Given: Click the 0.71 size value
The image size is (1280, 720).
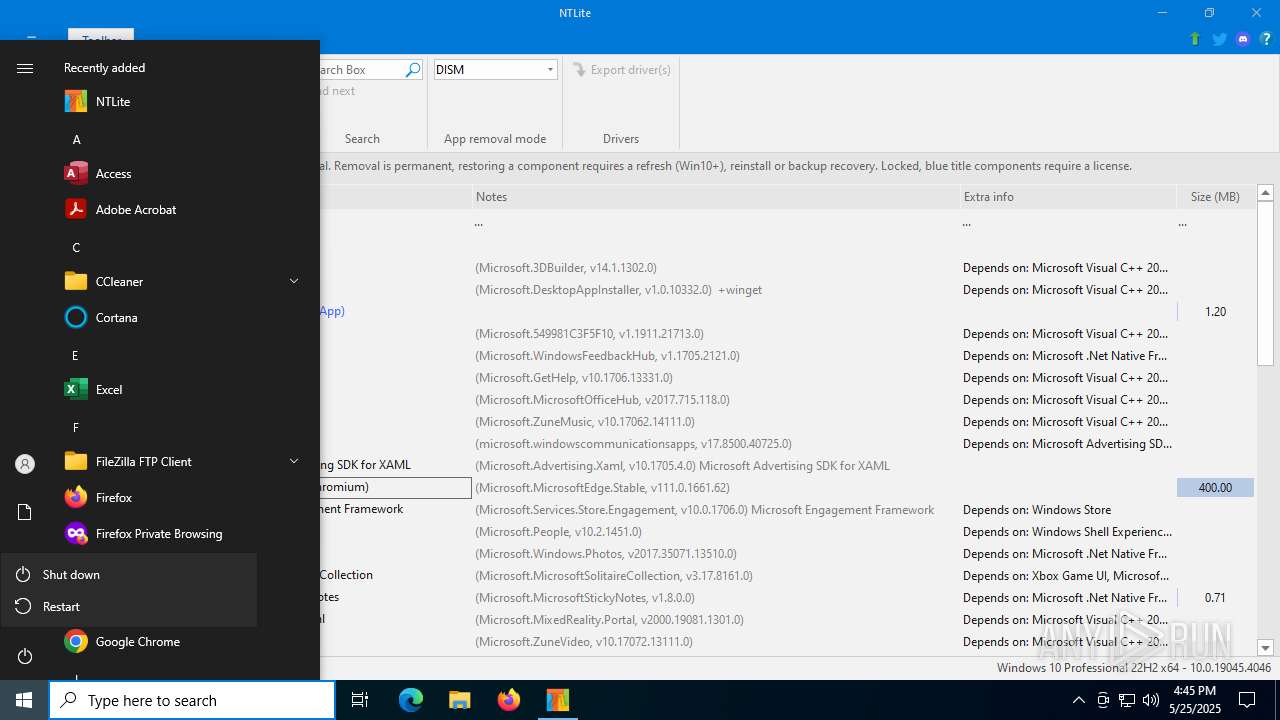Looking at the screenshot, I should (1215, 598).
